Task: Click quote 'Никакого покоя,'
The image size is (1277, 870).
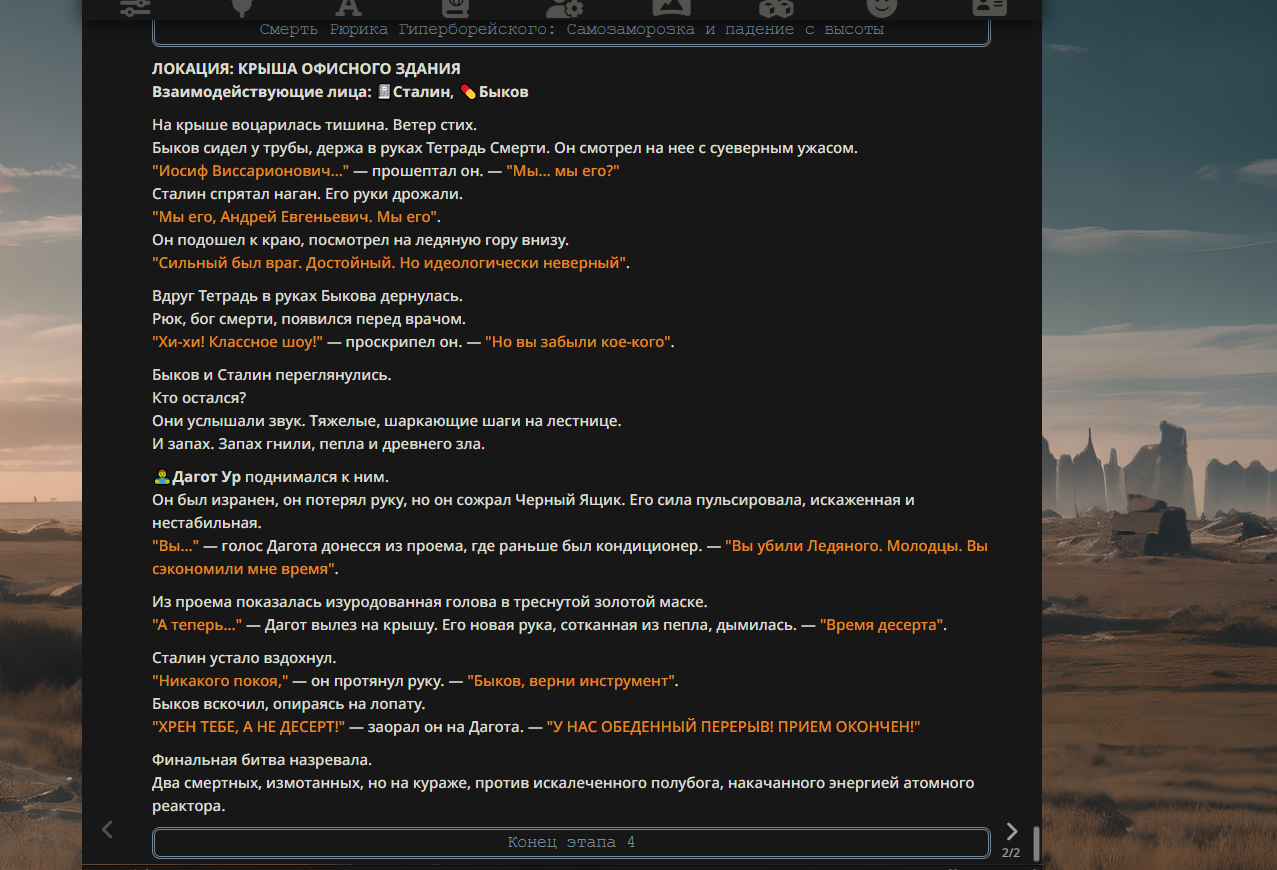Action: coord(220,681)
